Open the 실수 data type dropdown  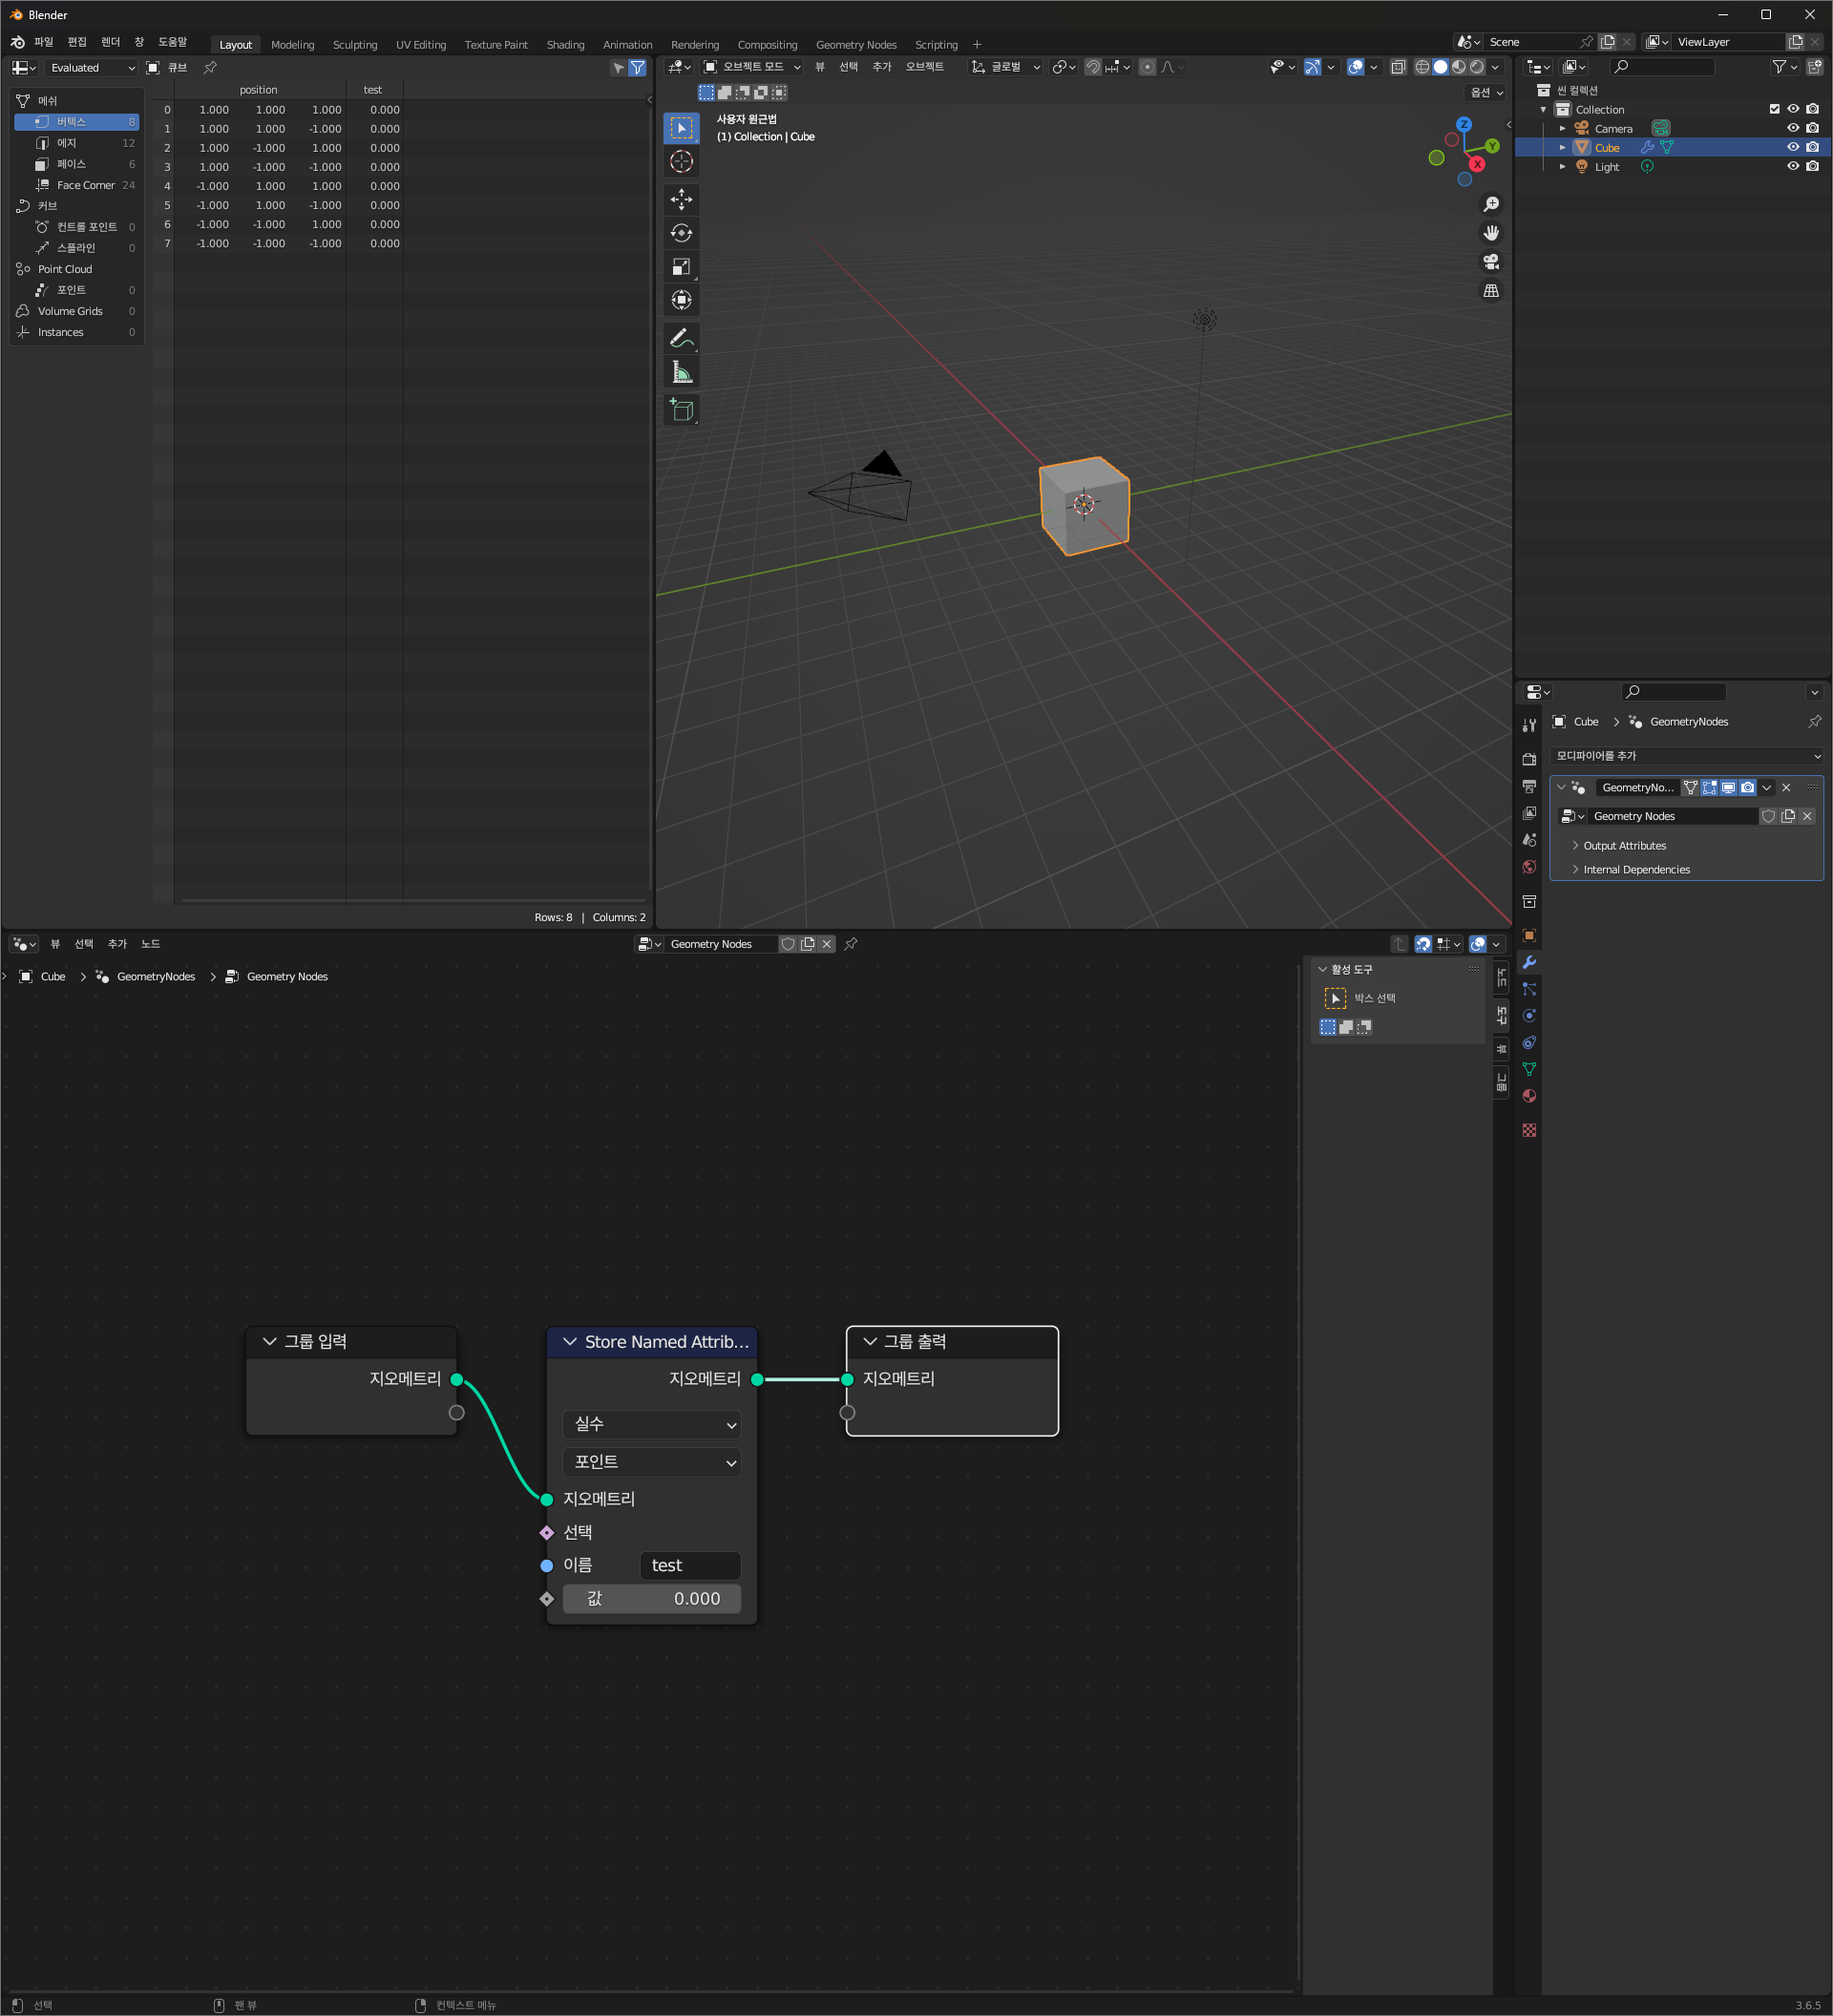(x=652, y=1424)
